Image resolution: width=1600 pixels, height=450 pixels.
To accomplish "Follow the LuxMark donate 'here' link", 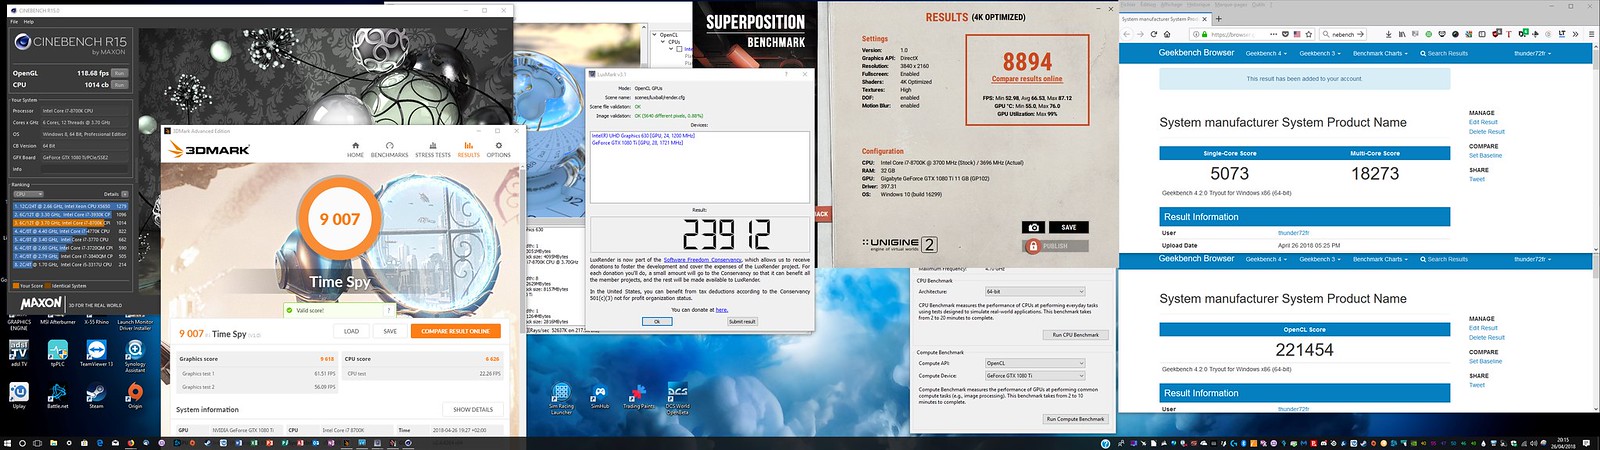I will [721, 310].
